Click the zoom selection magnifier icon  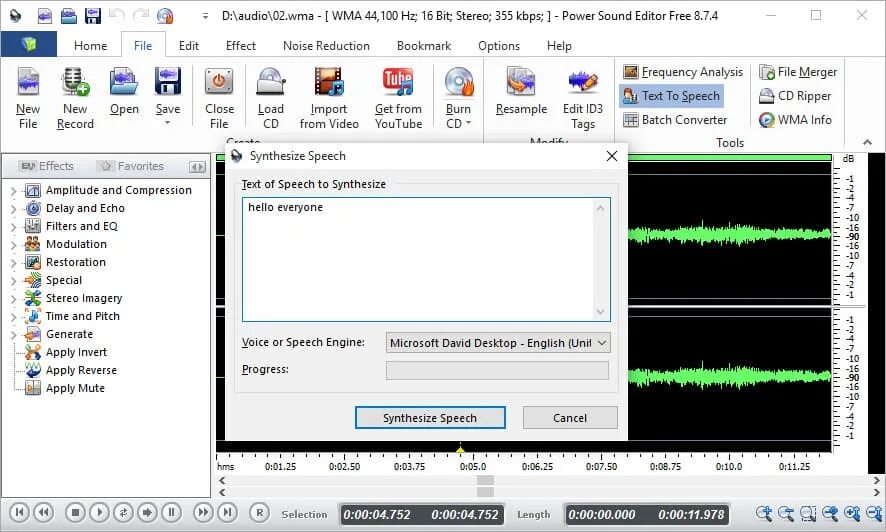[808, 514]
